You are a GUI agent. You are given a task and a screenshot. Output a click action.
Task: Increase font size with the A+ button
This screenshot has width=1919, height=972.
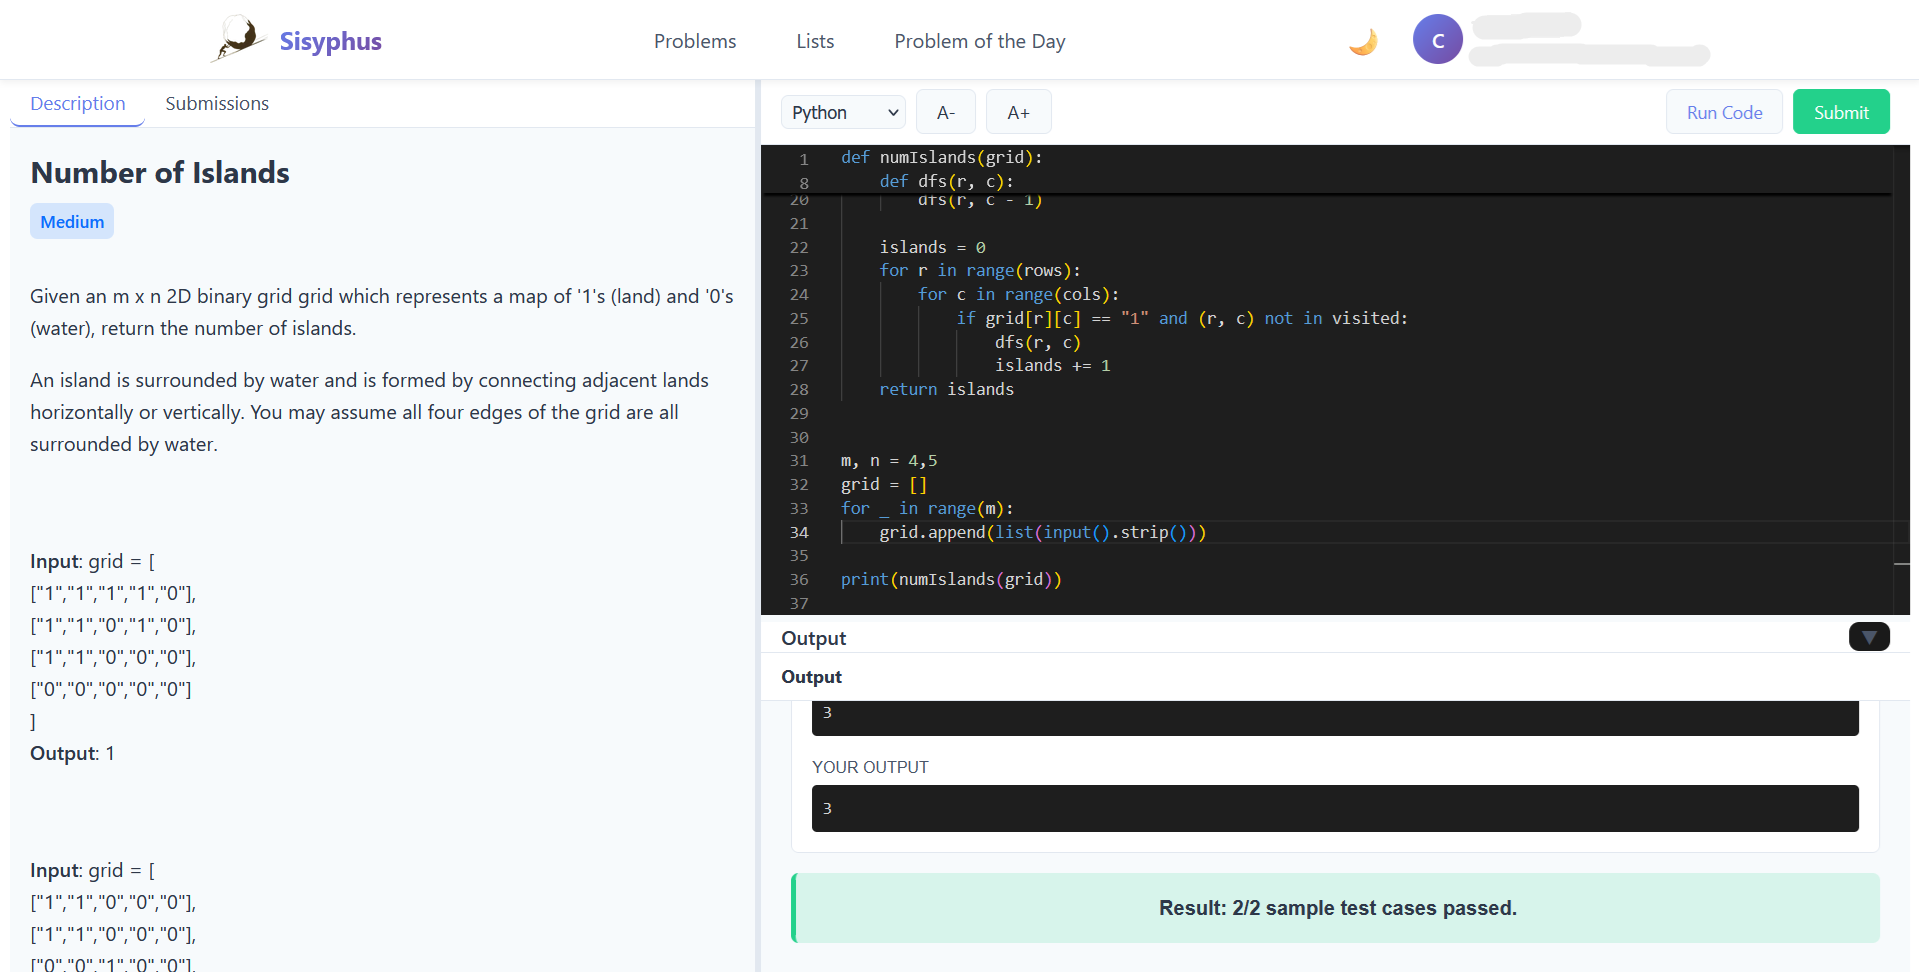1018,112
